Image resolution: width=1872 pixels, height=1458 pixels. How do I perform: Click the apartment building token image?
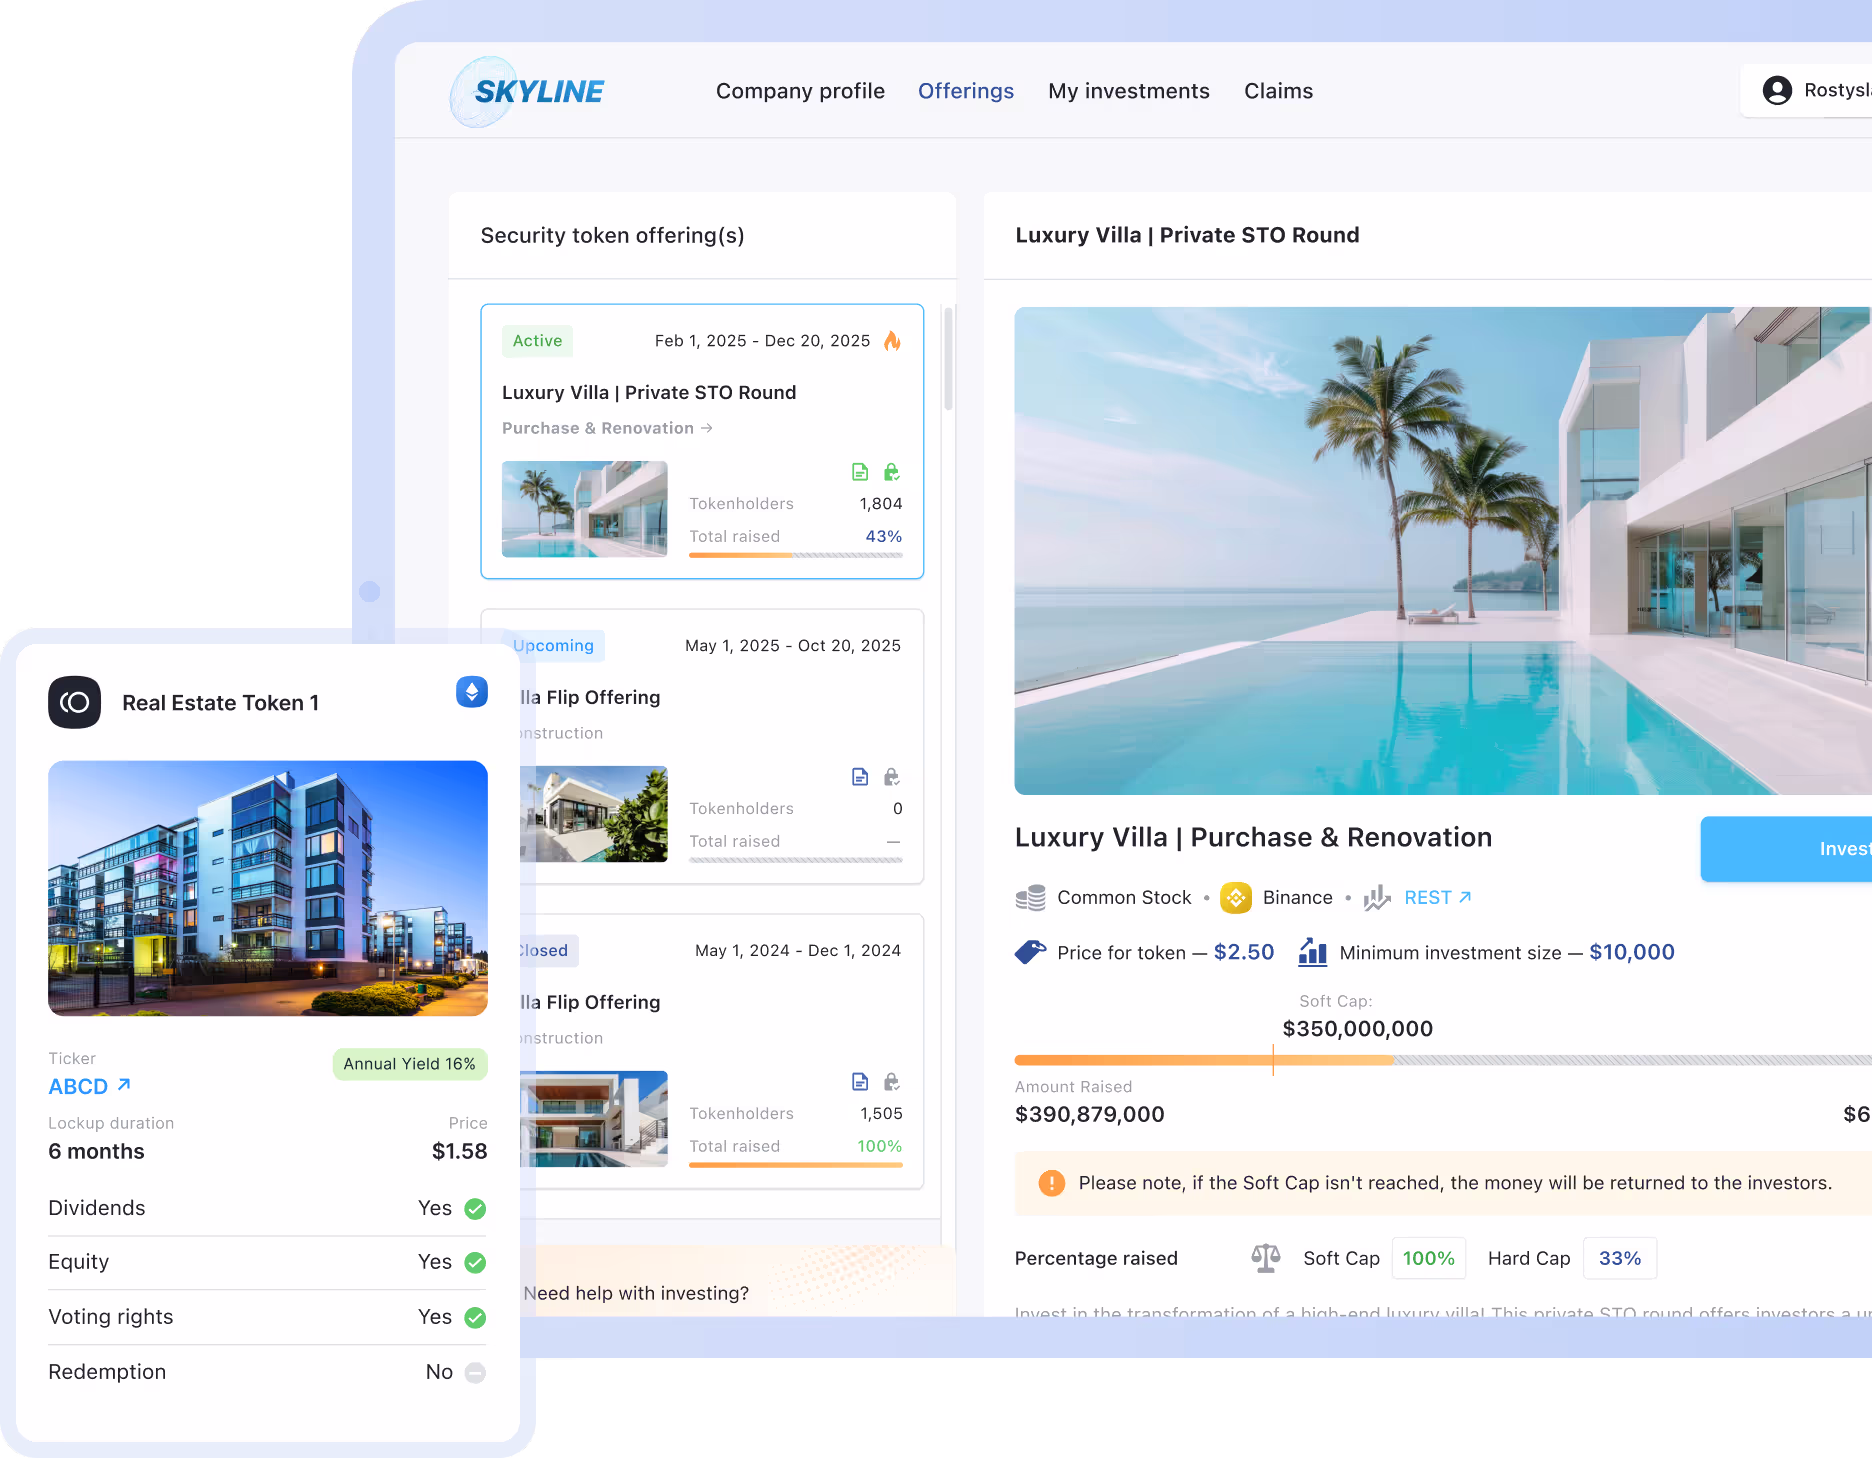click(x=268, y=888)
